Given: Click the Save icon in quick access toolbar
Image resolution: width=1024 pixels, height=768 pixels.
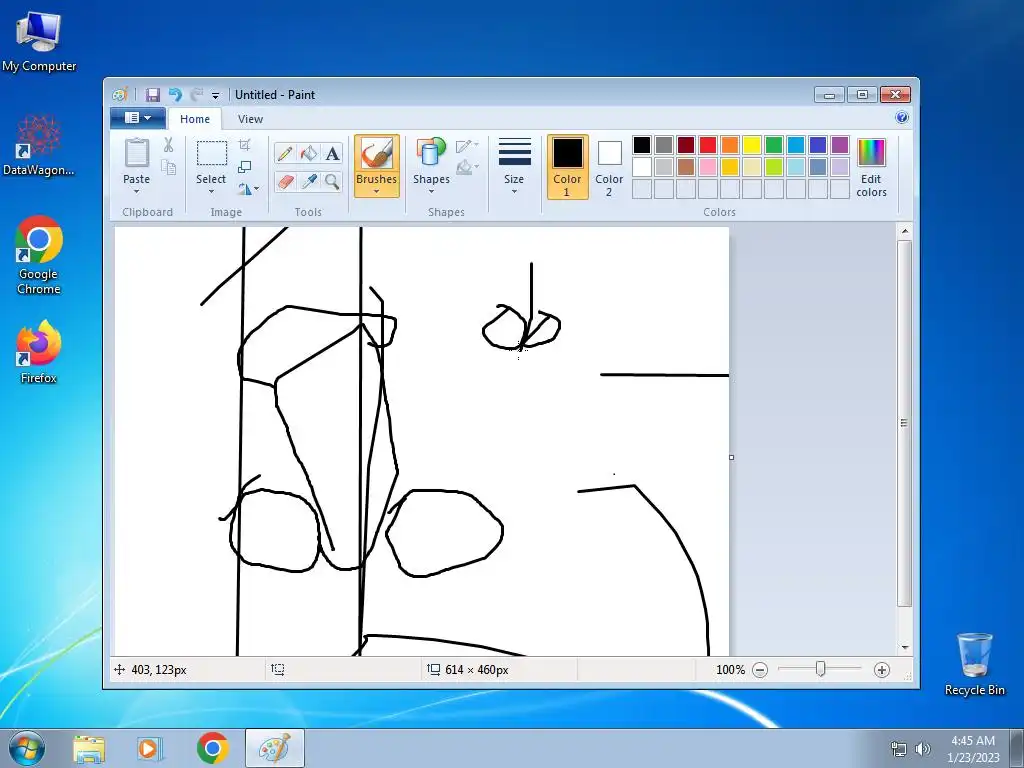Looking at the screenshot, I should pos(152,95).
